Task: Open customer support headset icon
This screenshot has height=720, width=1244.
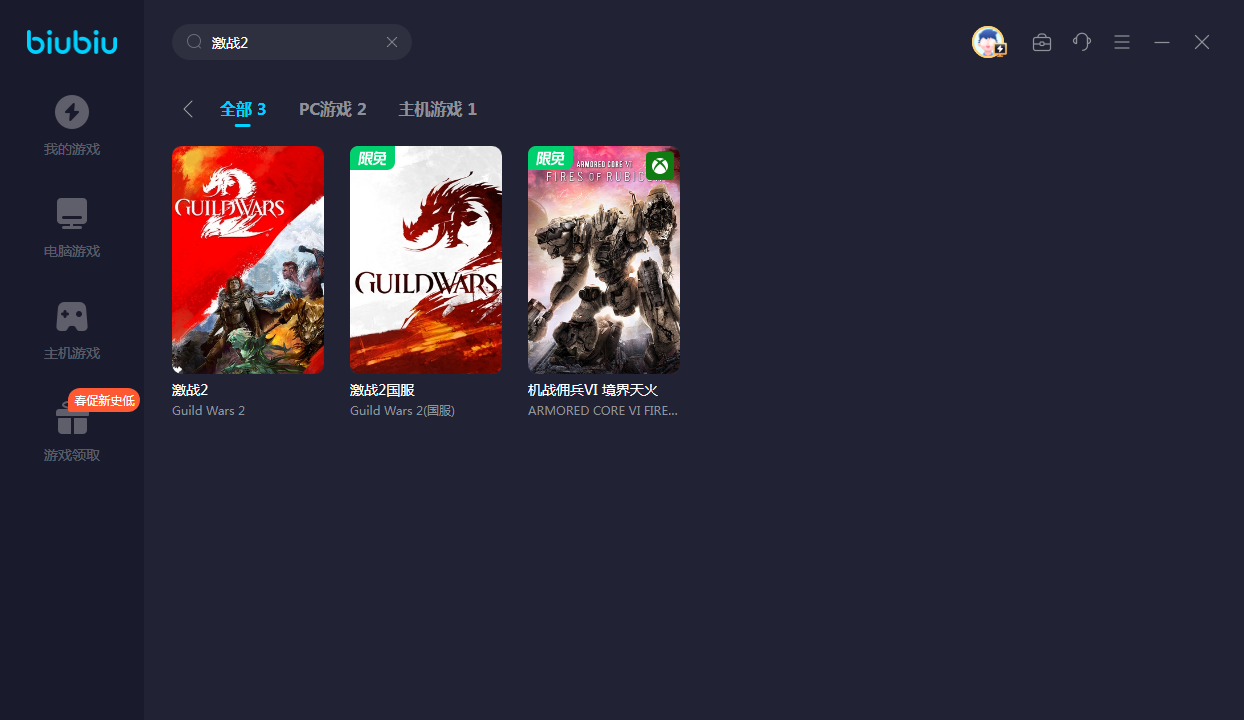Action: (x=1082, y=42)
